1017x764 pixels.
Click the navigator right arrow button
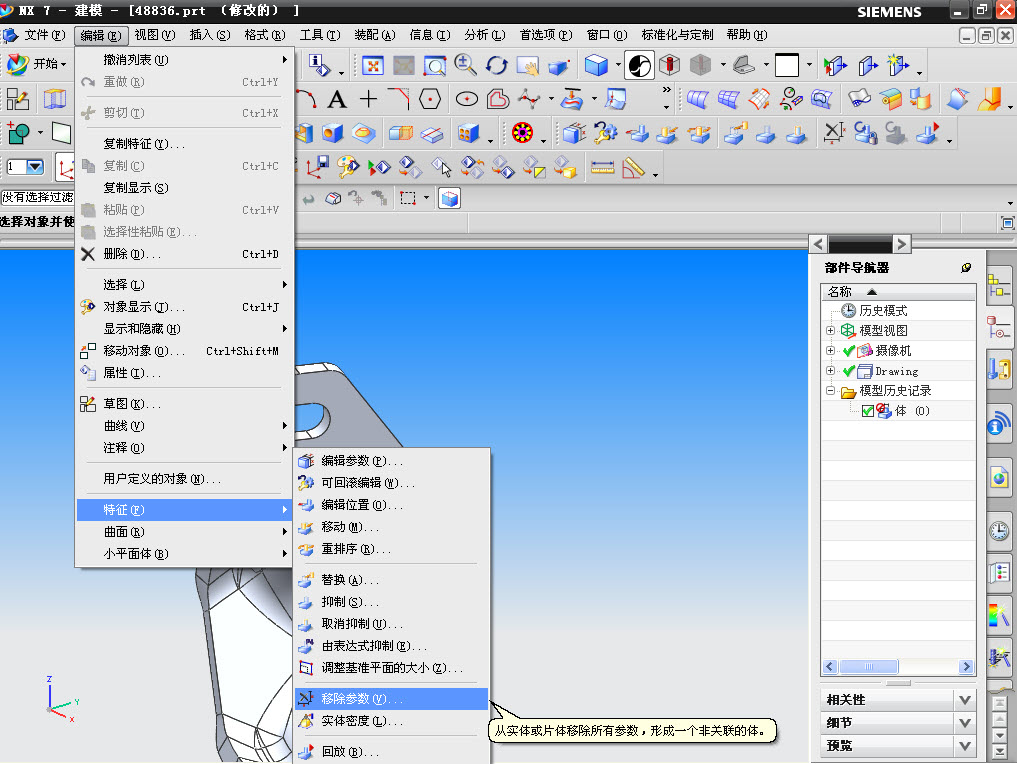tap(901, 244)
